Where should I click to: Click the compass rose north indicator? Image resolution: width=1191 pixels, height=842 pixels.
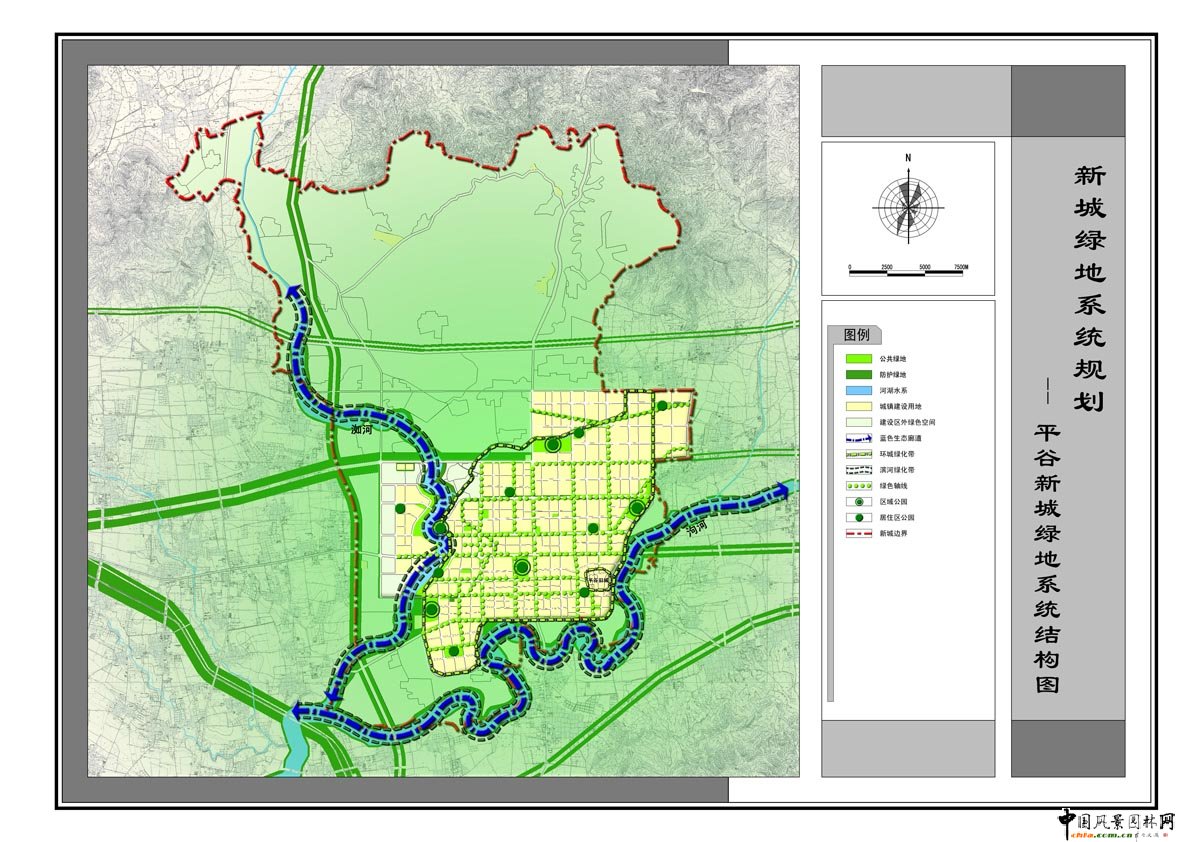click(908, 158)
